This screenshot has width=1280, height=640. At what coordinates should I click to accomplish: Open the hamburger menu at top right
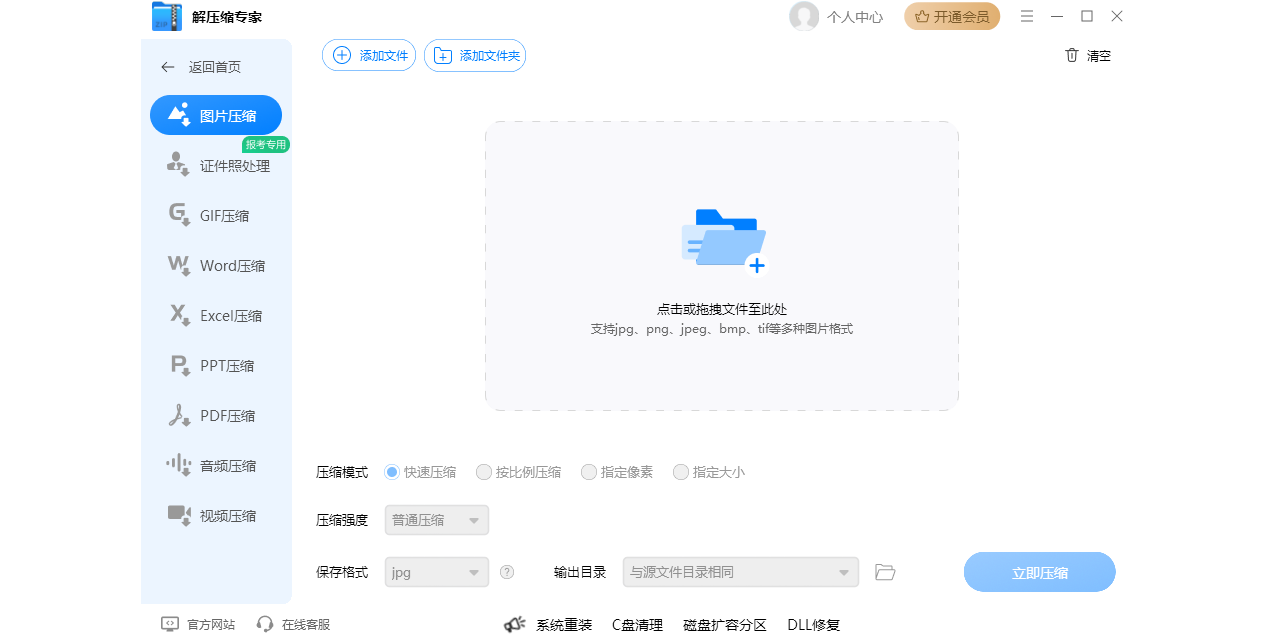point(1027,16)
